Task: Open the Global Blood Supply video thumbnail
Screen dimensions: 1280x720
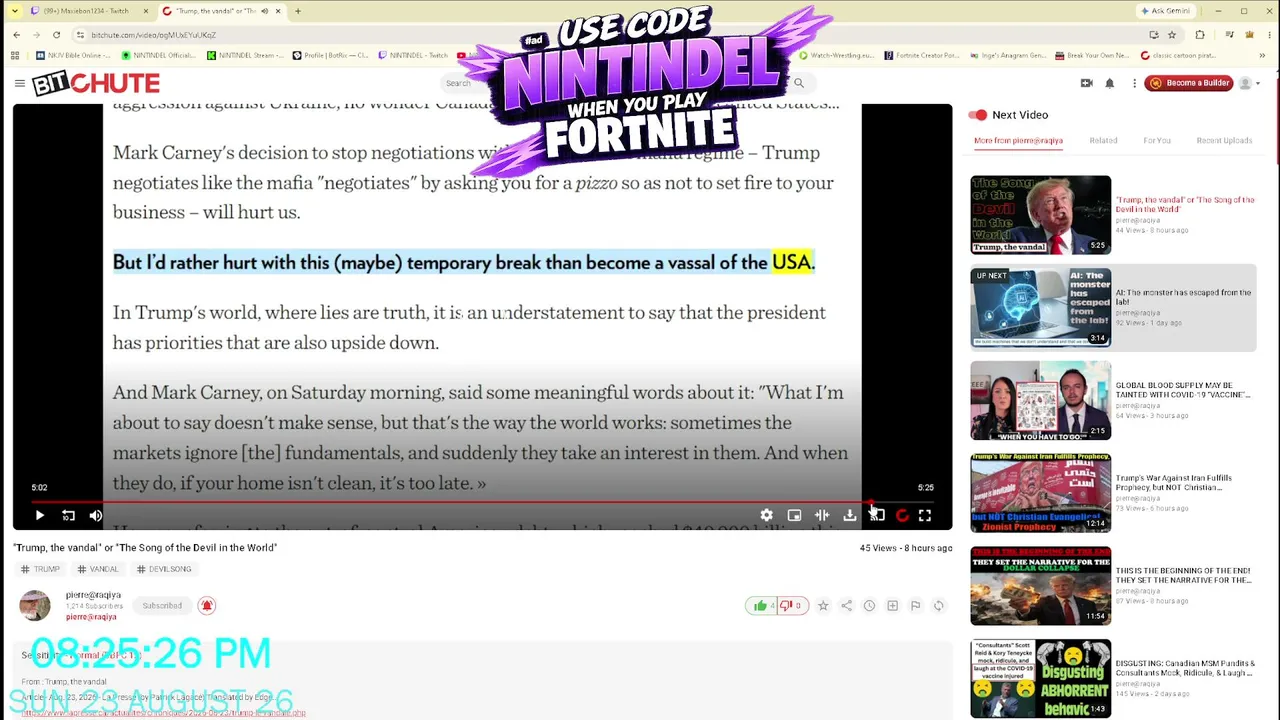Action: 1040,400
